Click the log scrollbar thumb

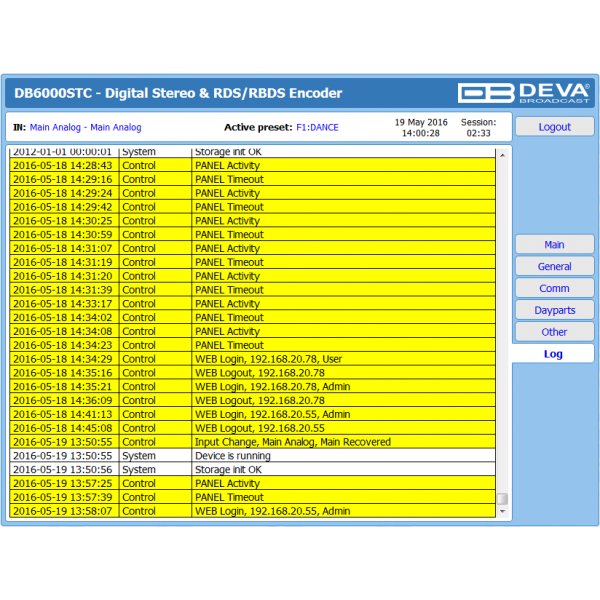click(502, 499)
